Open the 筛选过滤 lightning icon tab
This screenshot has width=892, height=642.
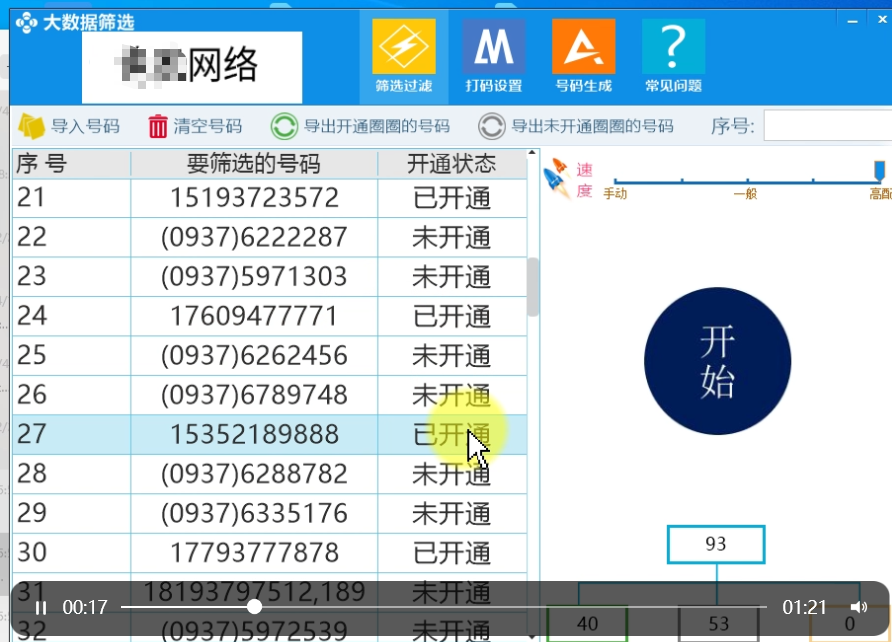tap(404, 48)
